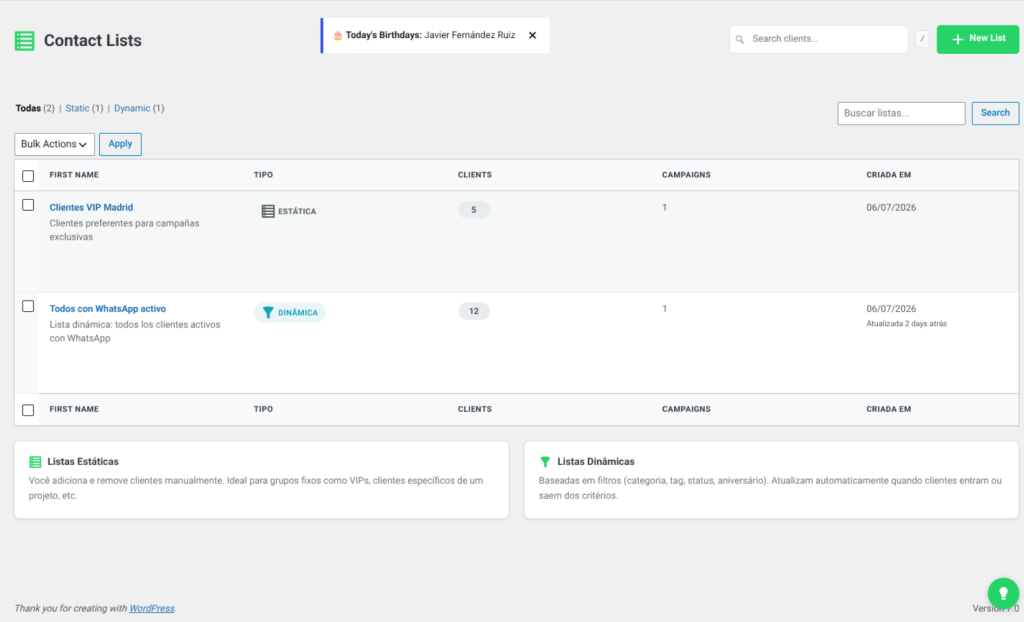Click the Estática list type icon
The image size is (1024, 622).
coord(268,211)
